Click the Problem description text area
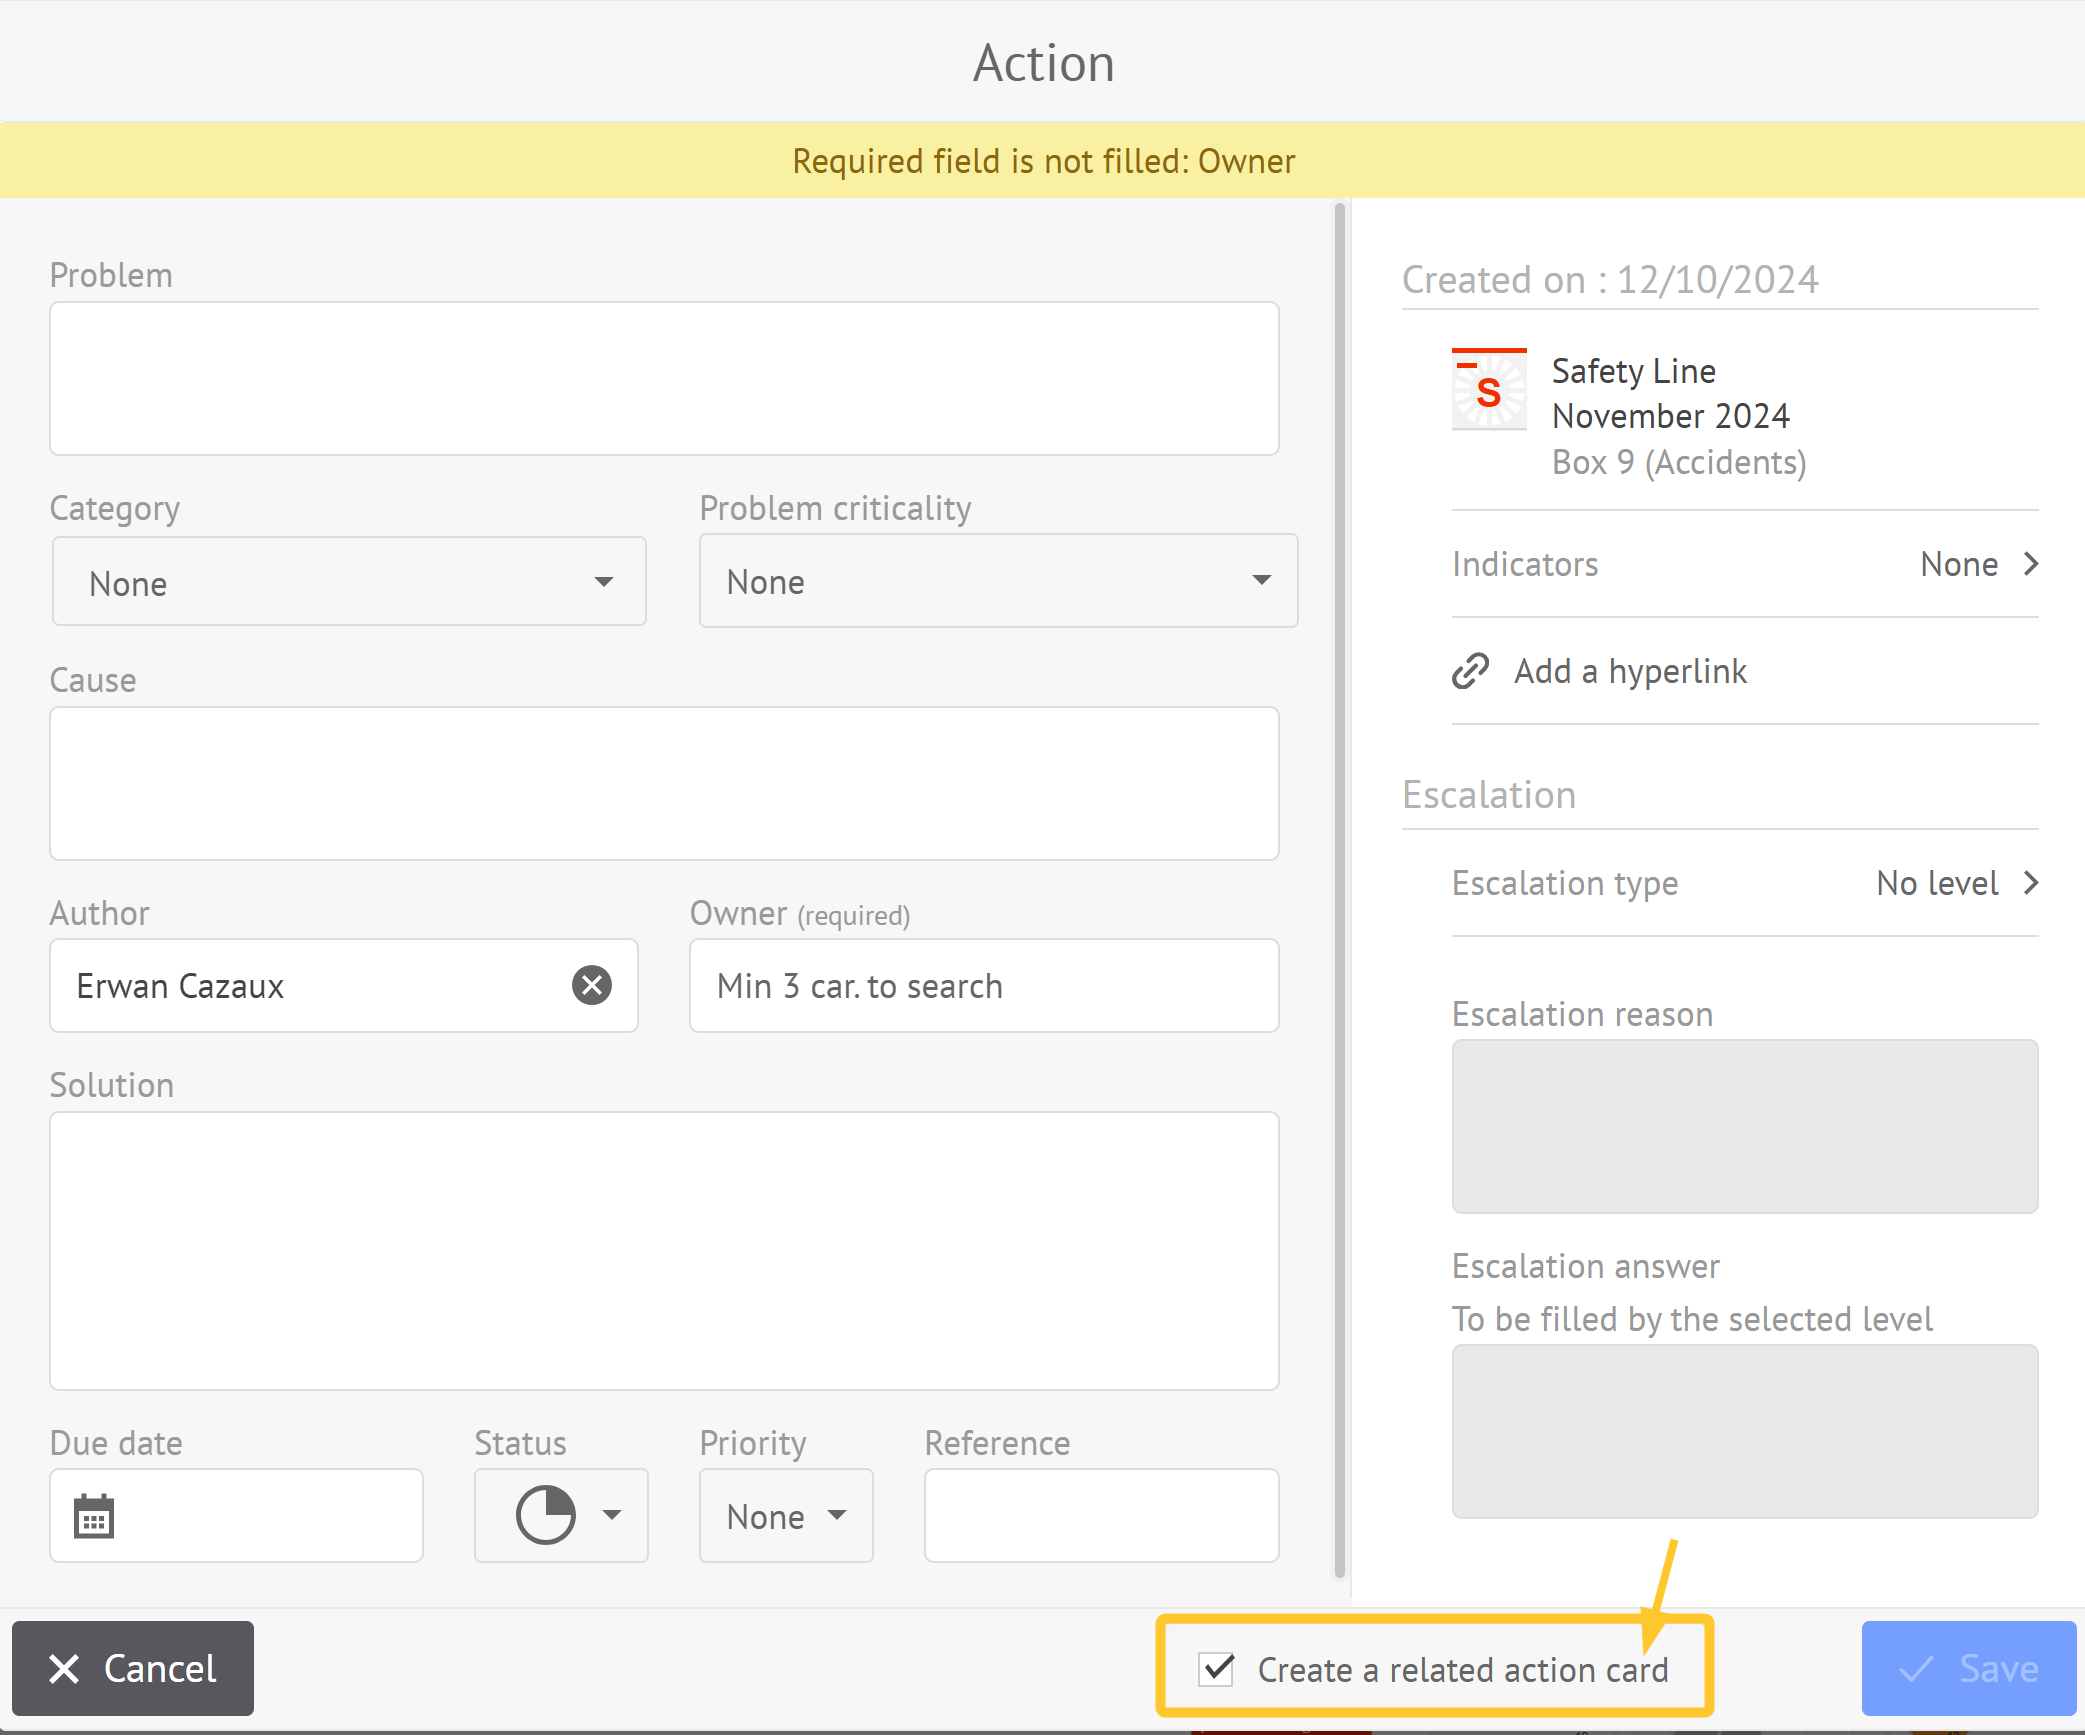The image size is (2085, 1735). pyautogui.click(x=665, y=377)
